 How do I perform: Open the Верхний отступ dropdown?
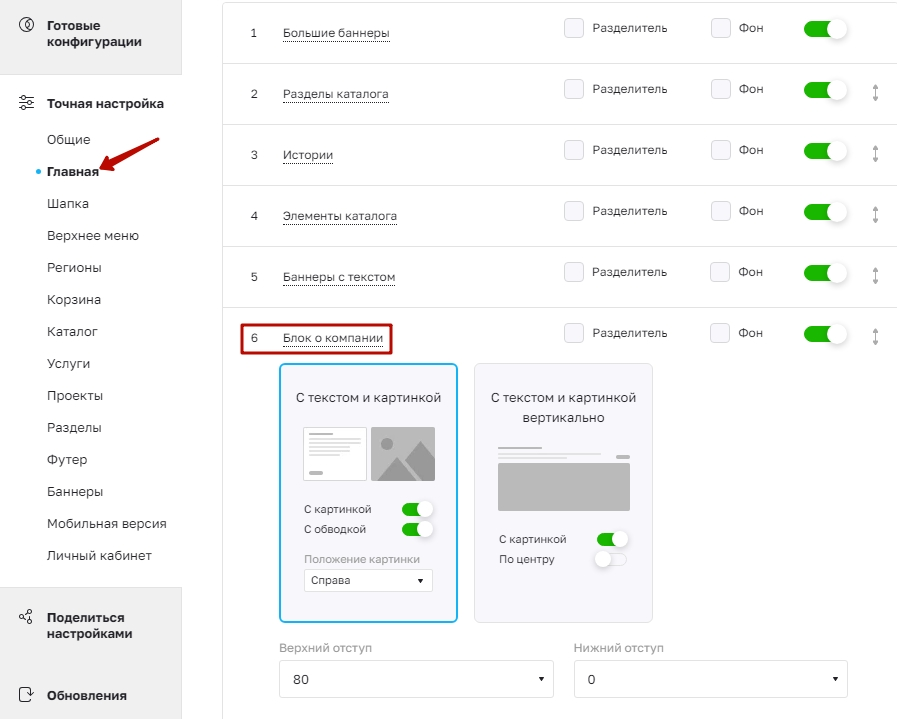[x=416, y=679]
